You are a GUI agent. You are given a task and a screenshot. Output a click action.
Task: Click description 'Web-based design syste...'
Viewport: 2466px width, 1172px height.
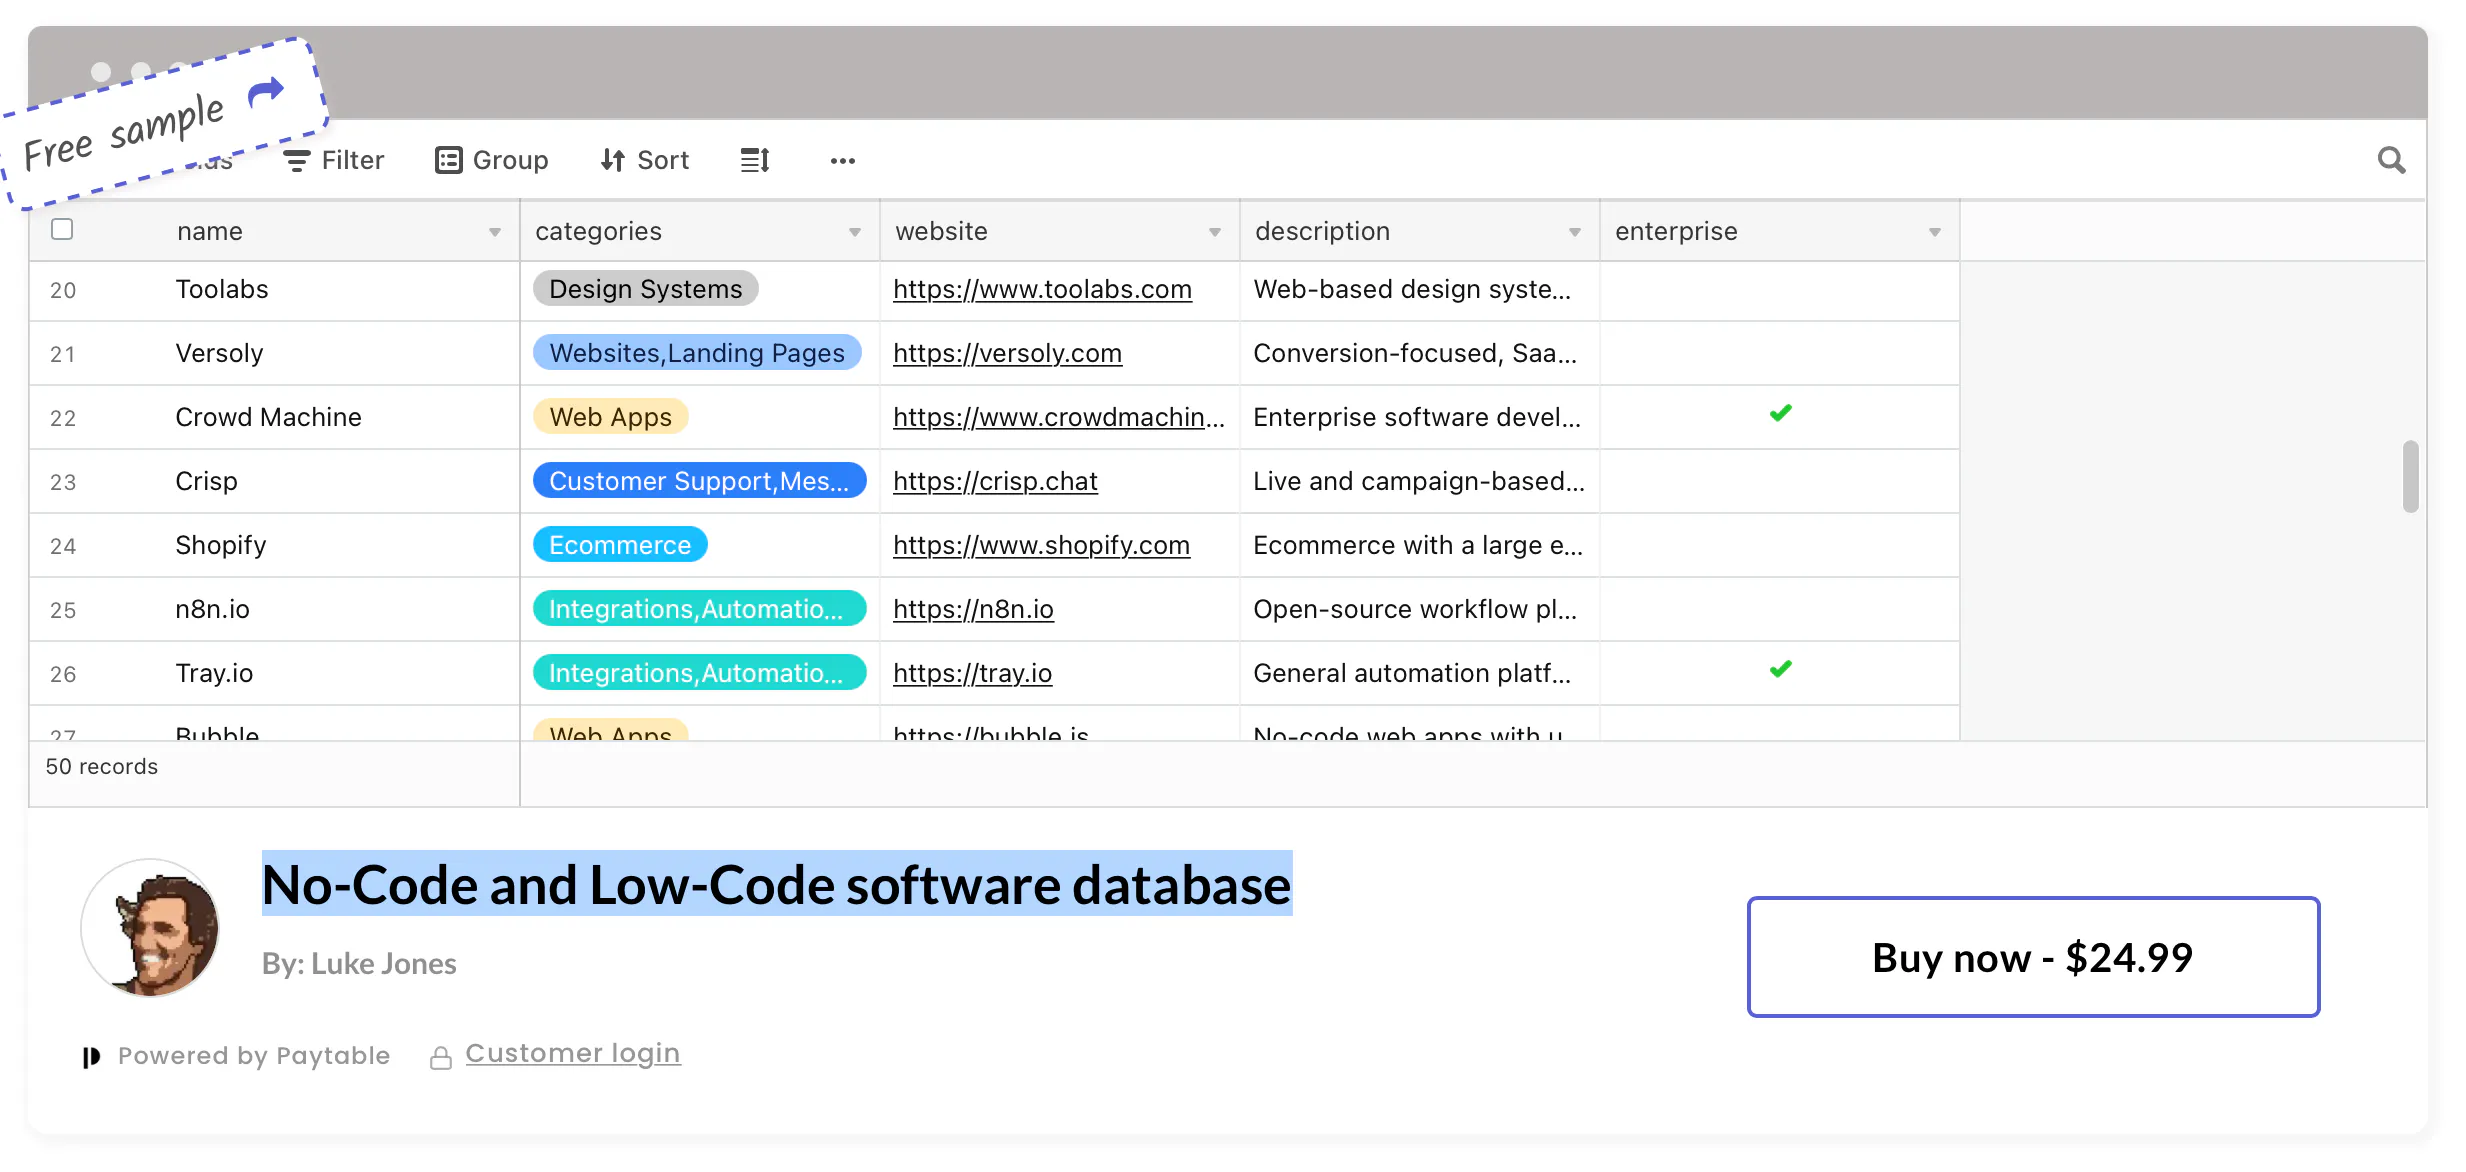1412,289
